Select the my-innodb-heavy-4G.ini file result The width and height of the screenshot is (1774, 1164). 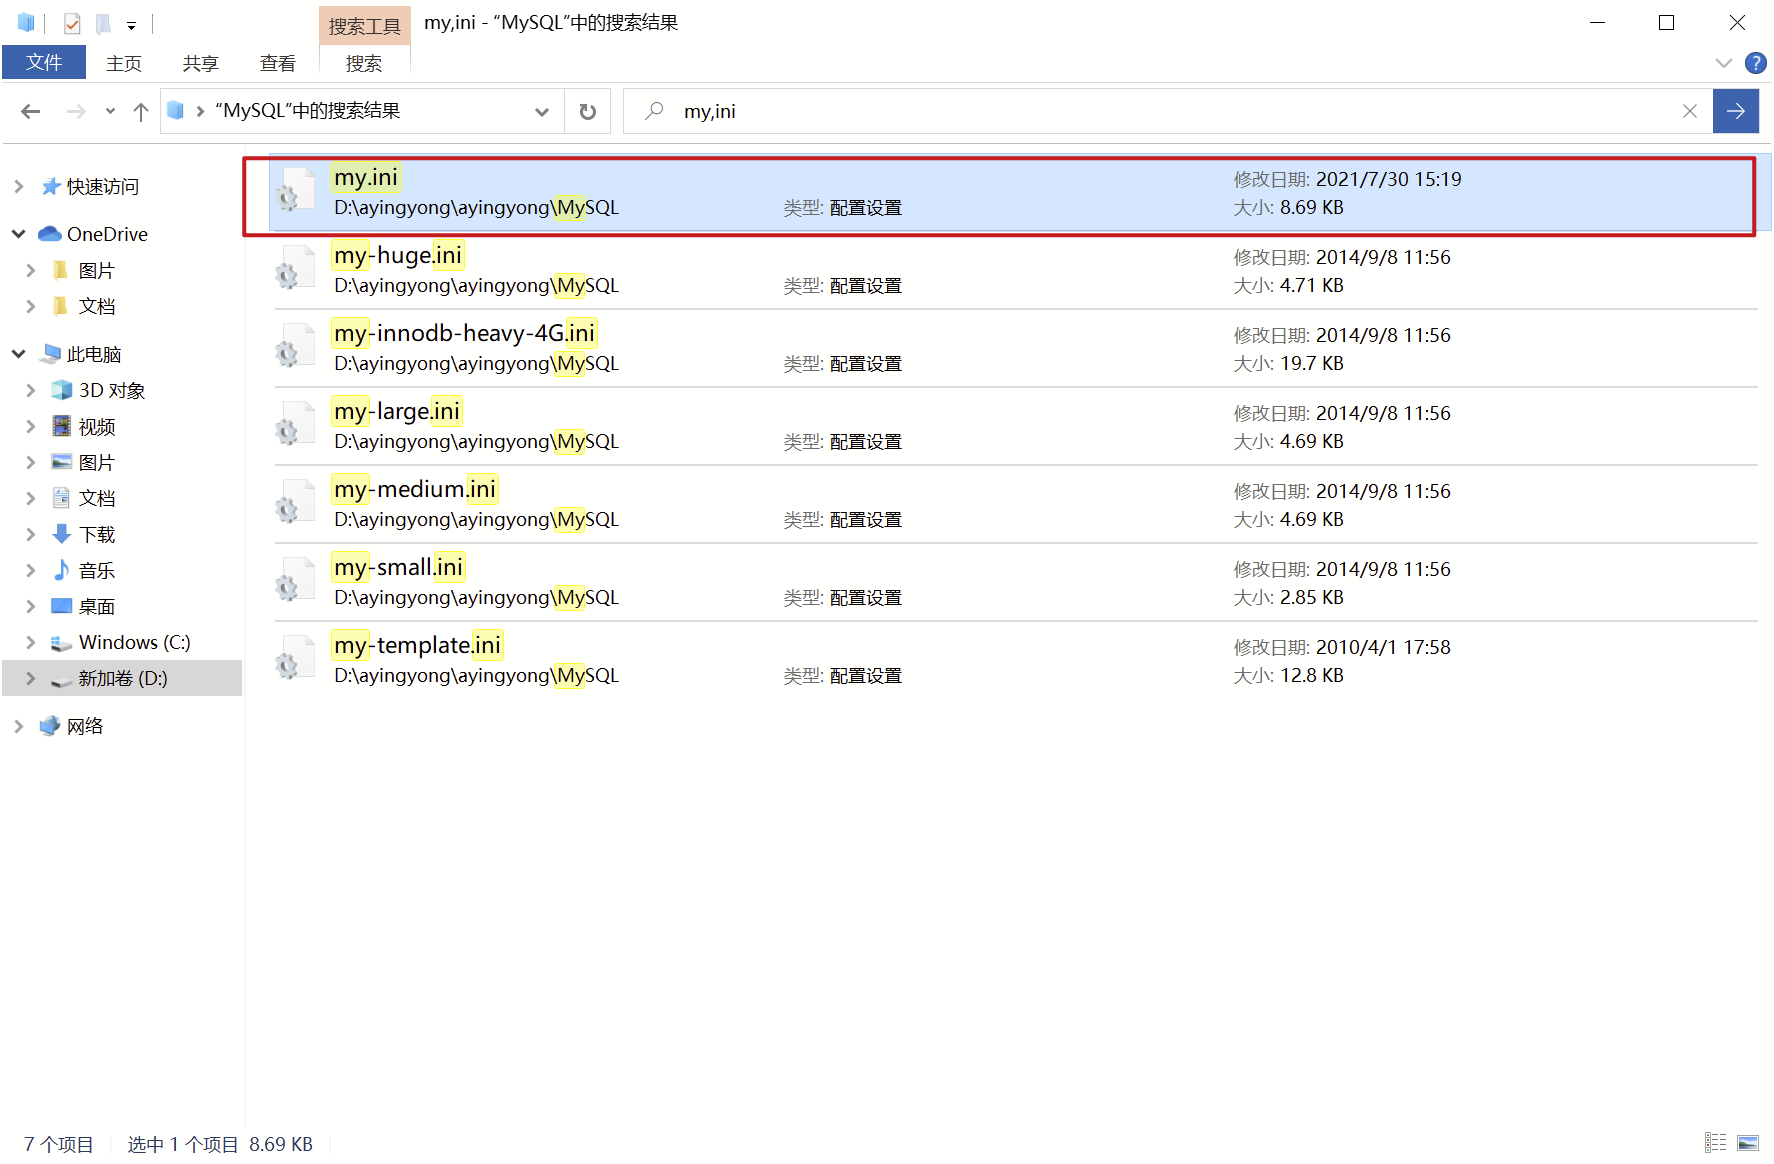point(1015,349)
